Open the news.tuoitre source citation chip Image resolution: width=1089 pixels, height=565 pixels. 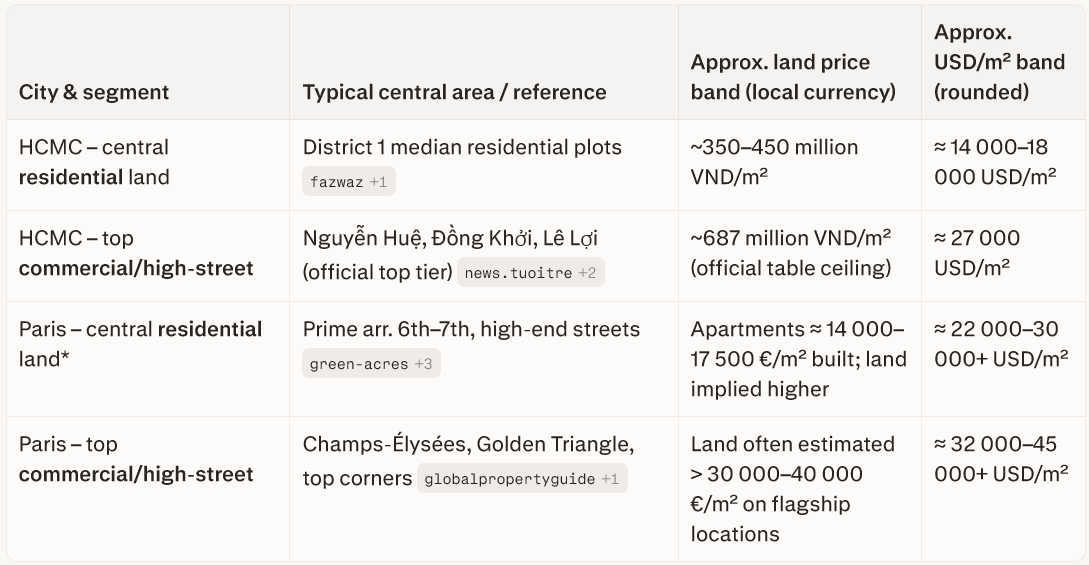(531, 272)
